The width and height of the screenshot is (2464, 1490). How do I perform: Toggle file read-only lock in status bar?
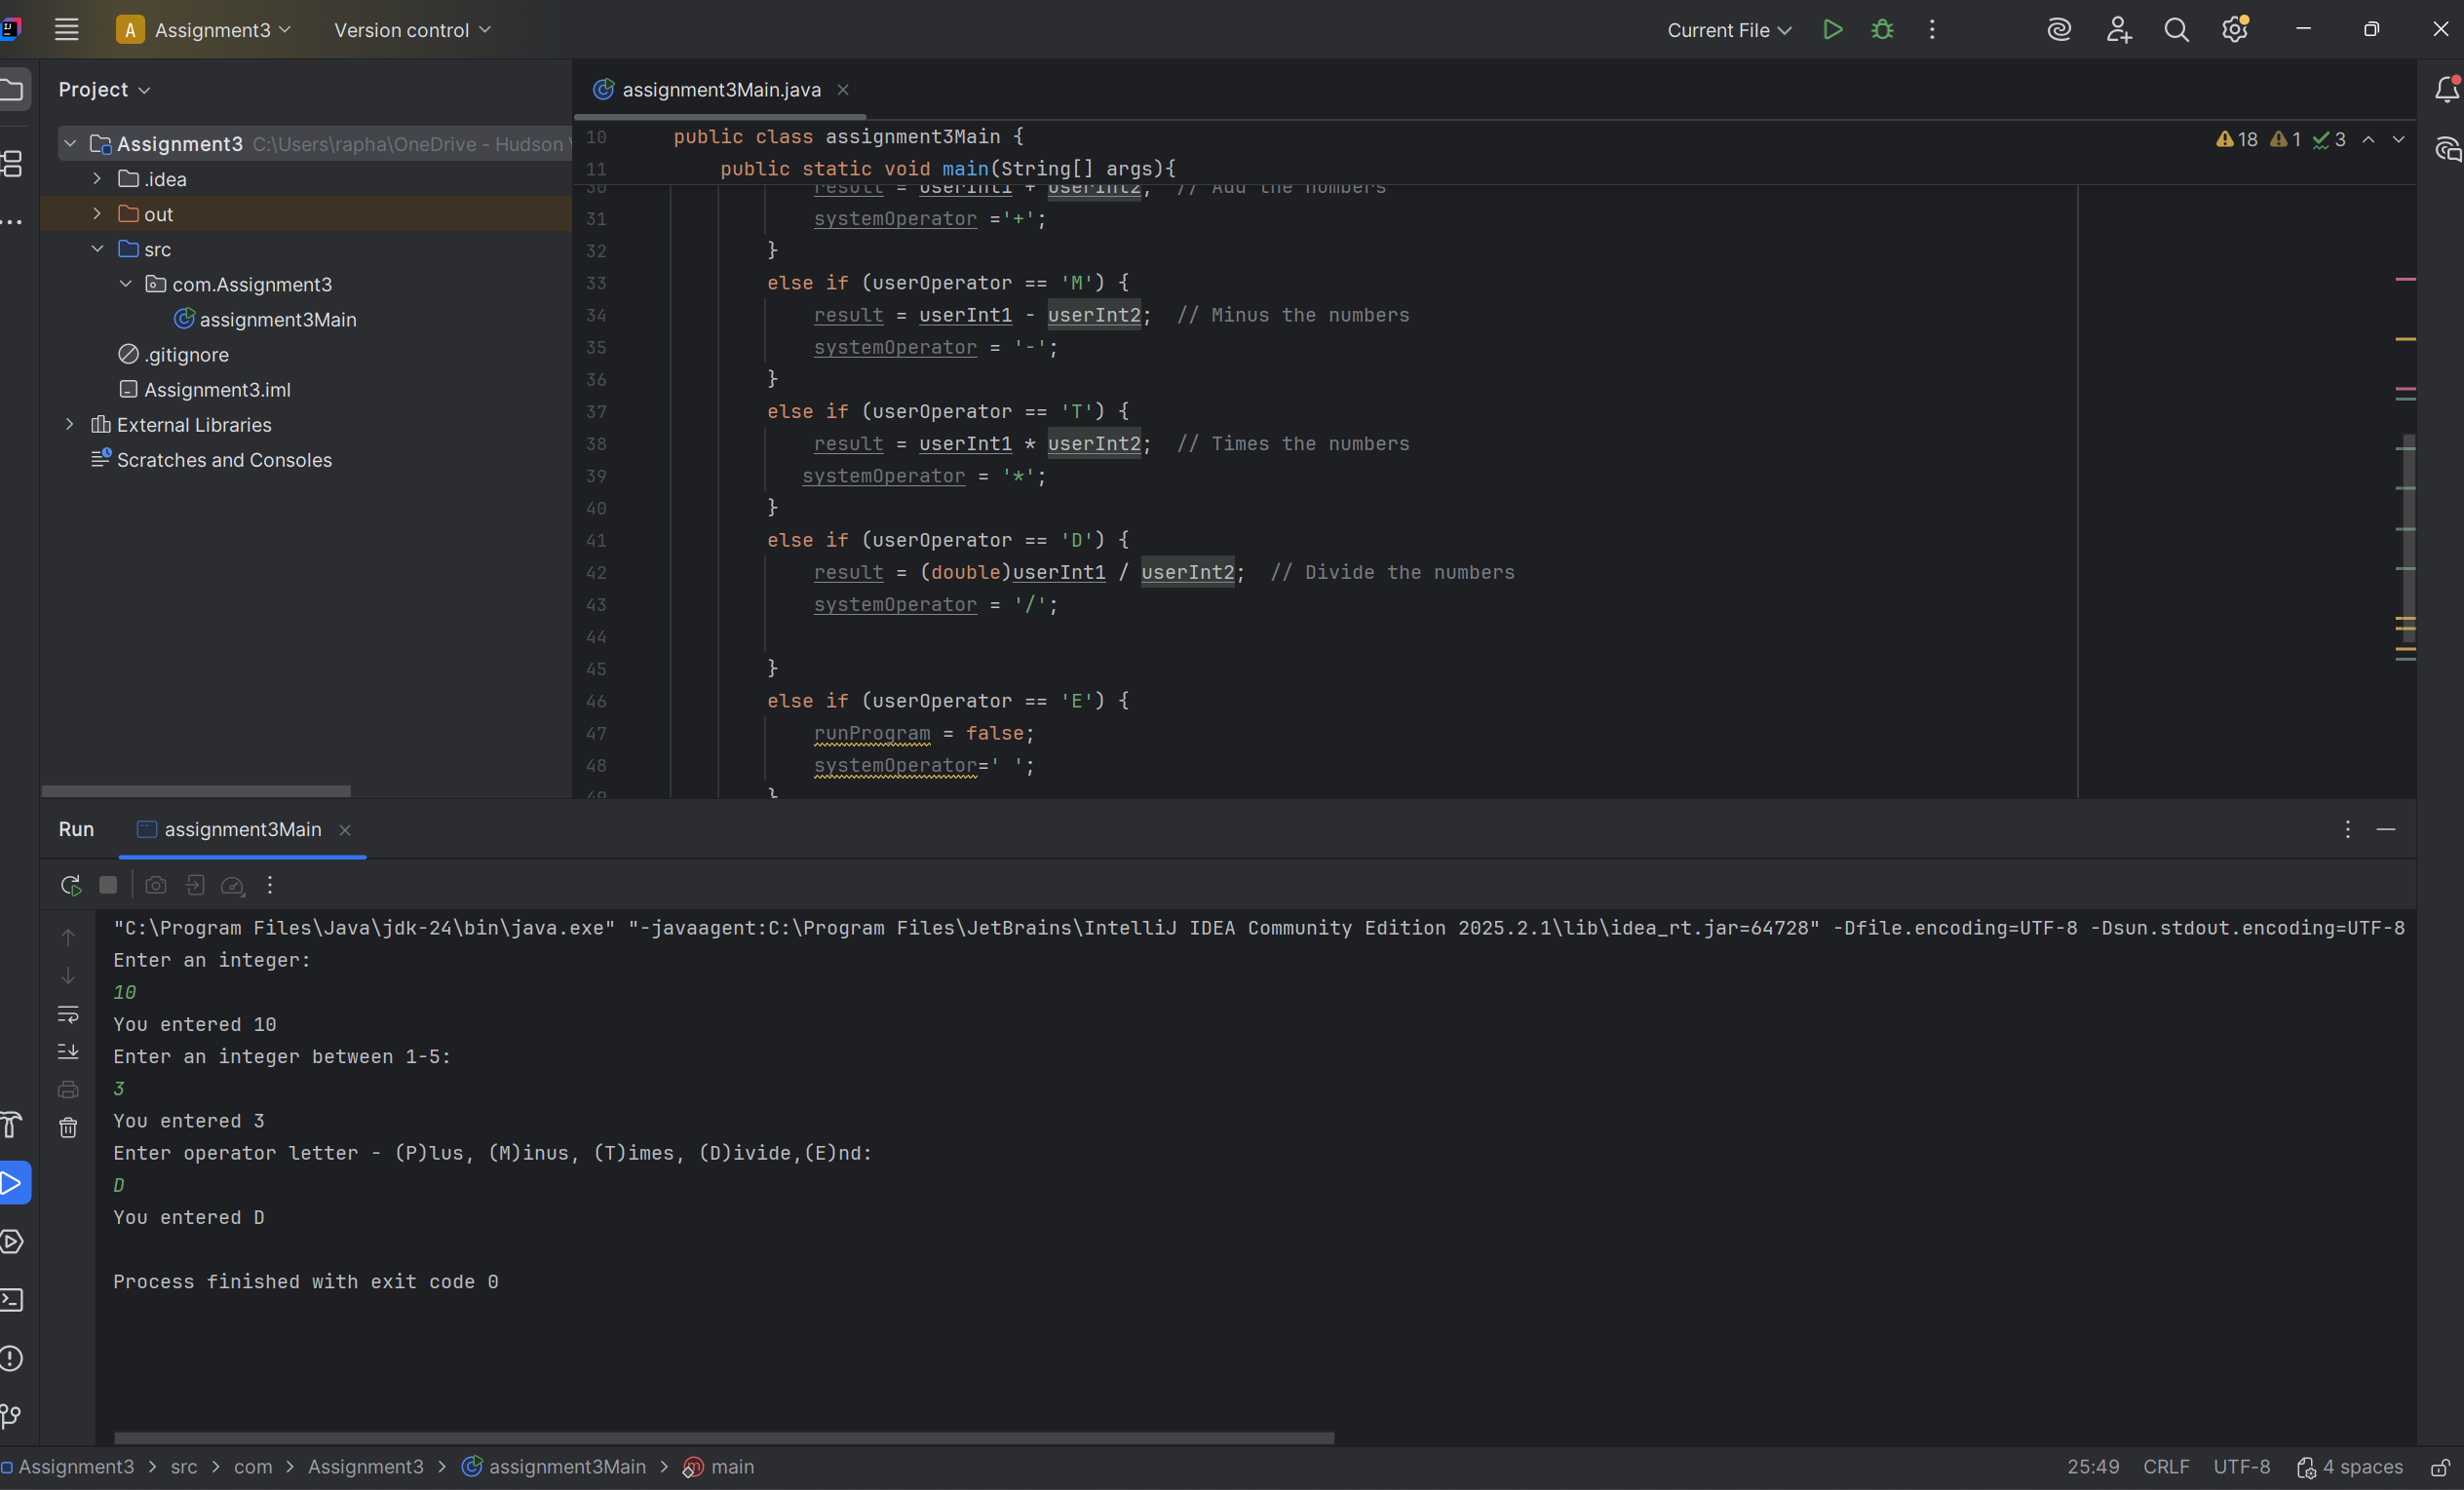[x=2440, y=1467]
